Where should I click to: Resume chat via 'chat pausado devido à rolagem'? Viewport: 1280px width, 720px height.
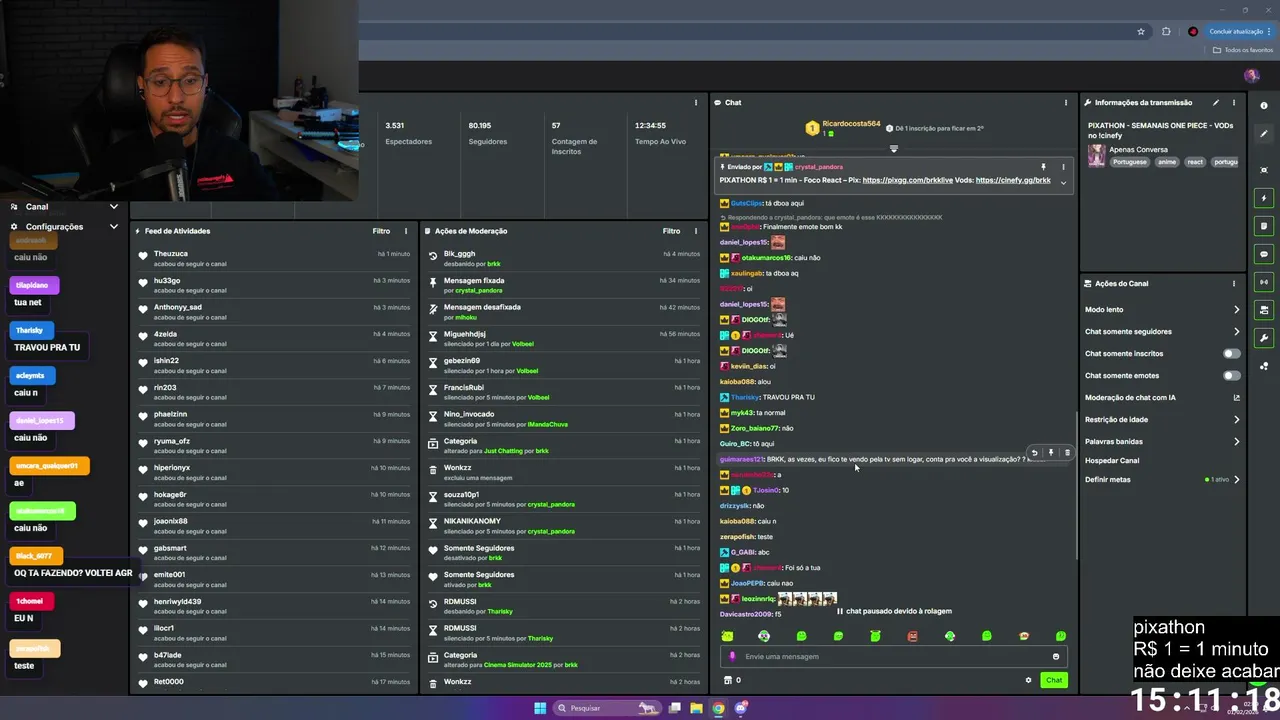pyautogui.click(x=894, y=611)
